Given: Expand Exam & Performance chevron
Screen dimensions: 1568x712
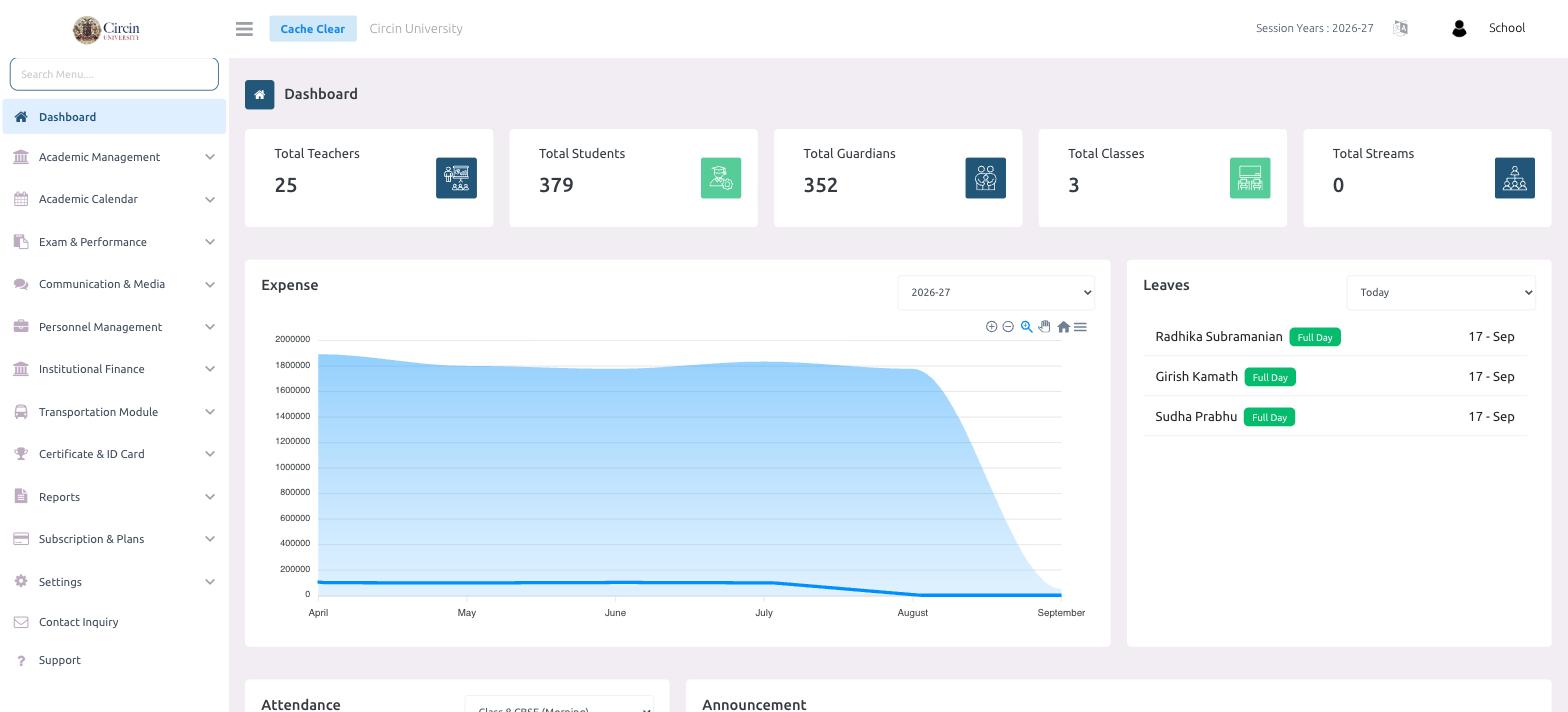Looking at the screenshot, I should click(210, 242).
